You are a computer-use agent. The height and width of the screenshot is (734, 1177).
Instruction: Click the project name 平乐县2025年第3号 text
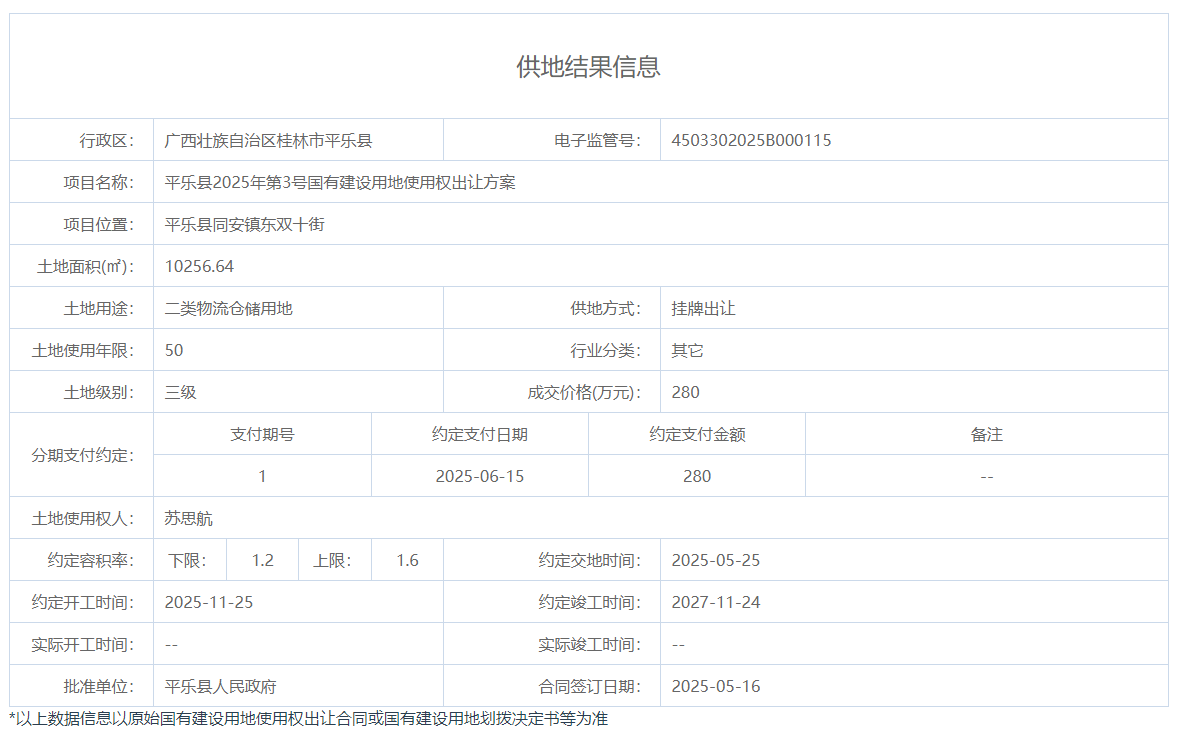[x=340, y=183]
